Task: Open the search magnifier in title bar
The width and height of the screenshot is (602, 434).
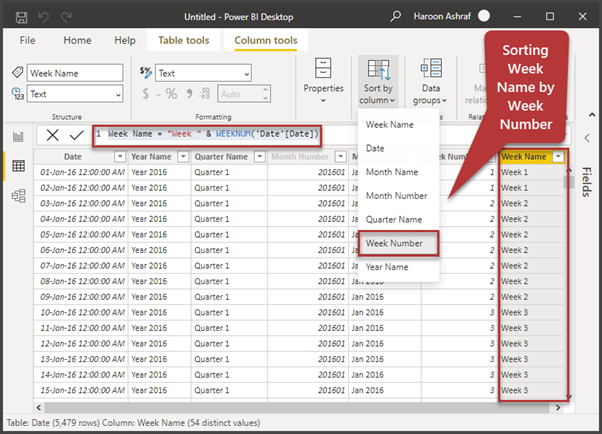Action: click(395, 16)
